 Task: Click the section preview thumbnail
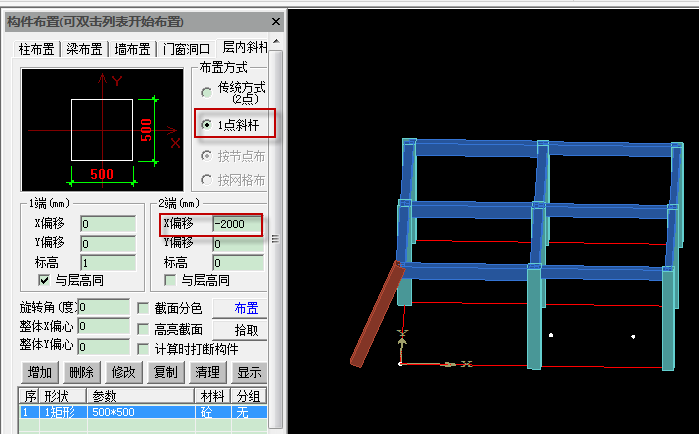[101, 128]
